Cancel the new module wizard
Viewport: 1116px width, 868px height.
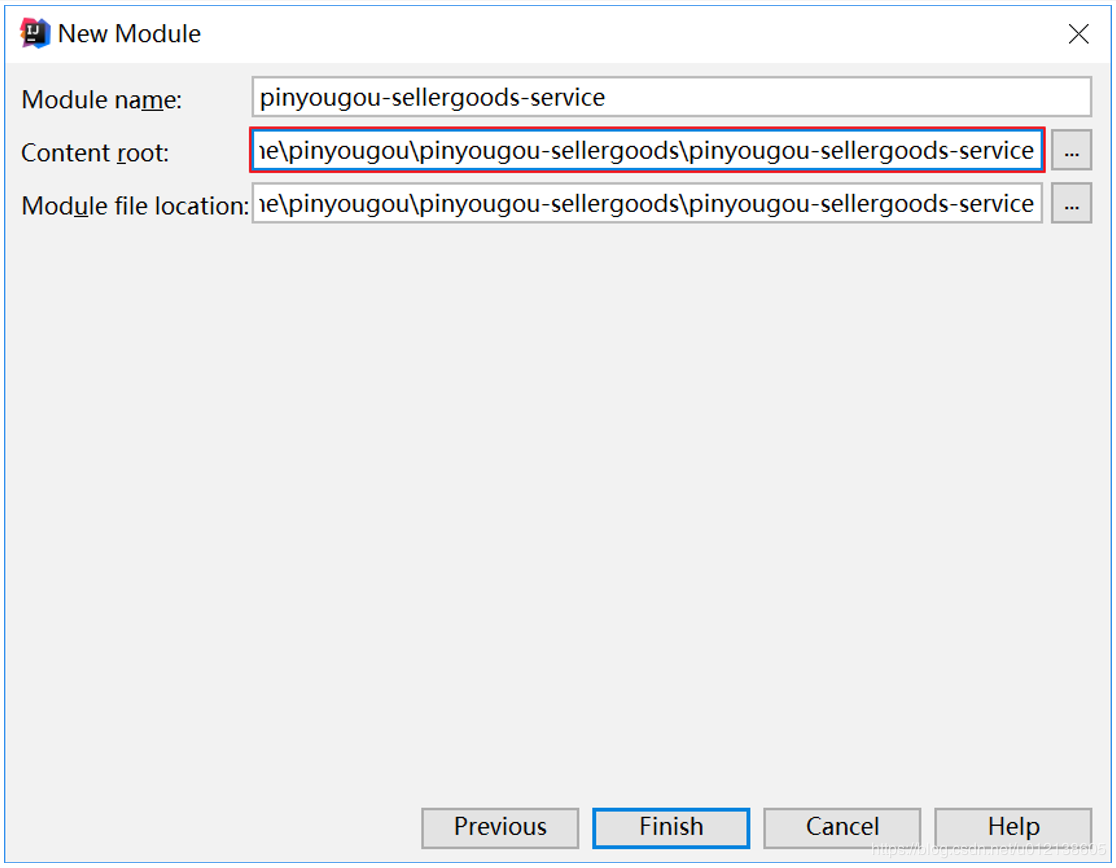pyautogui.click(x=842, y=827)
